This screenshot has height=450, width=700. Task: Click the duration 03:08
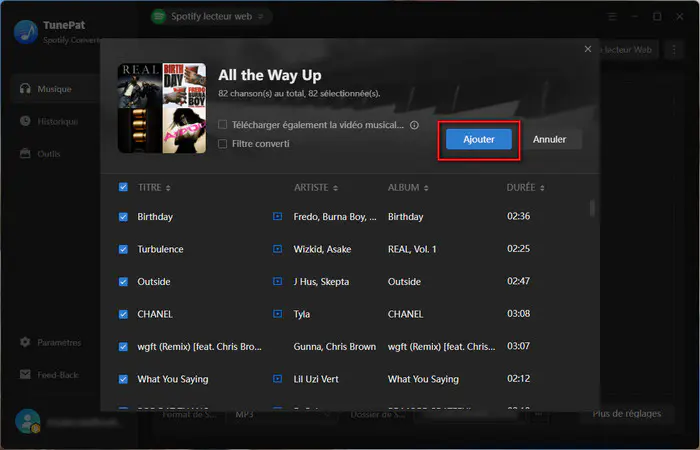point(518,314)
